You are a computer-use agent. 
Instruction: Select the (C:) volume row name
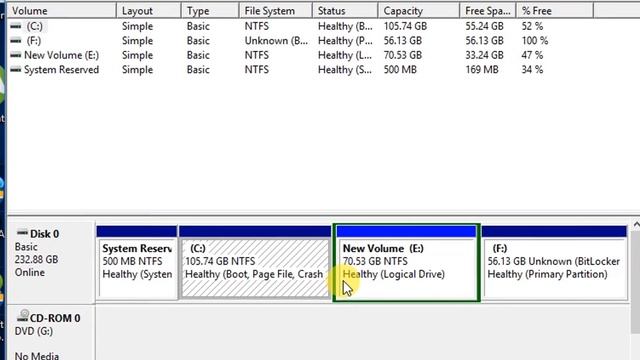[35, 27]
